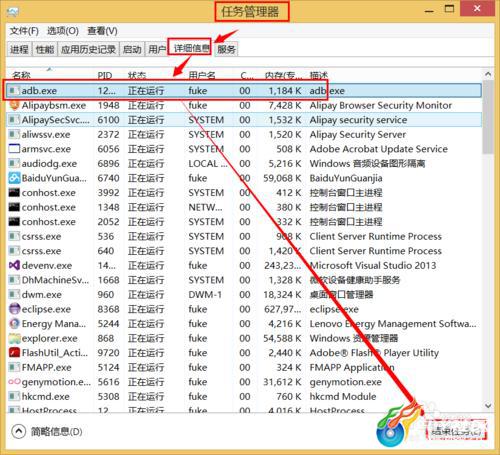Select the adb.exe process row
Screen dimensions: 500x455
click(244, 91)
